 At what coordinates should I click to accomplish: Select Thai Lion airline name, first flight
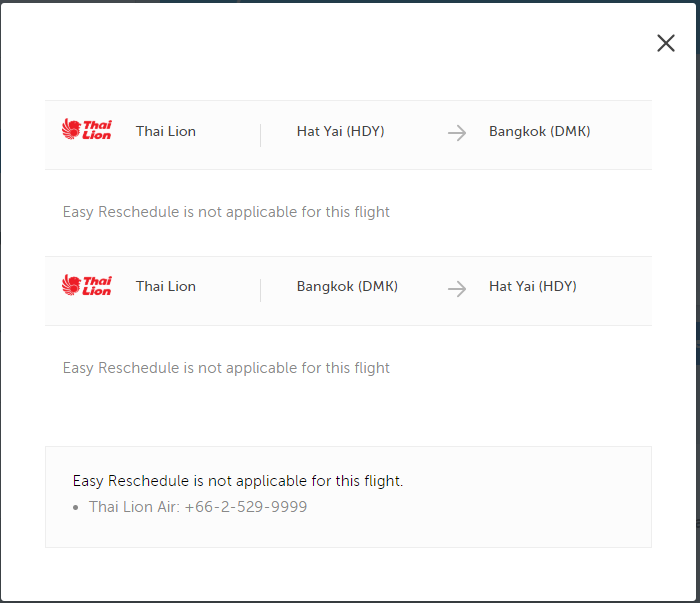click(x=166, y=131)
